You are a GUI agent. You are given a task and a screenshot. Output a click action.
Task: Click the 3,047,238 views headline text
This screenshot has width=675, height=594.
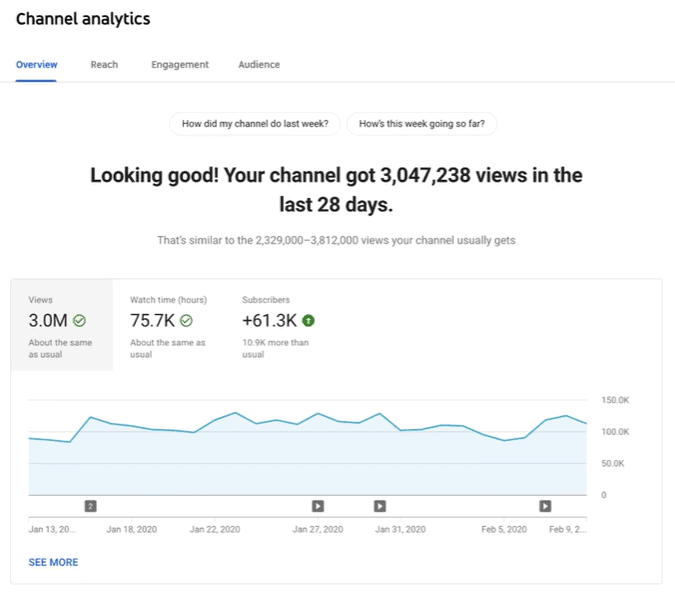coord(336,190)
